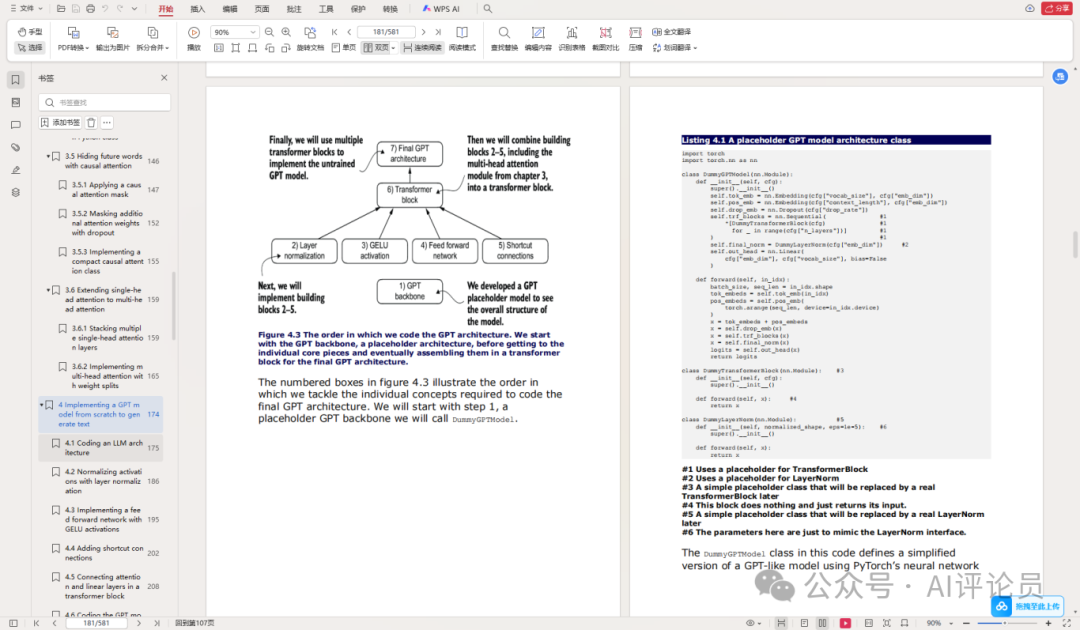Click the red 分享 share button
Viewport: 1080px width, 630px height.
point(1057,8)
